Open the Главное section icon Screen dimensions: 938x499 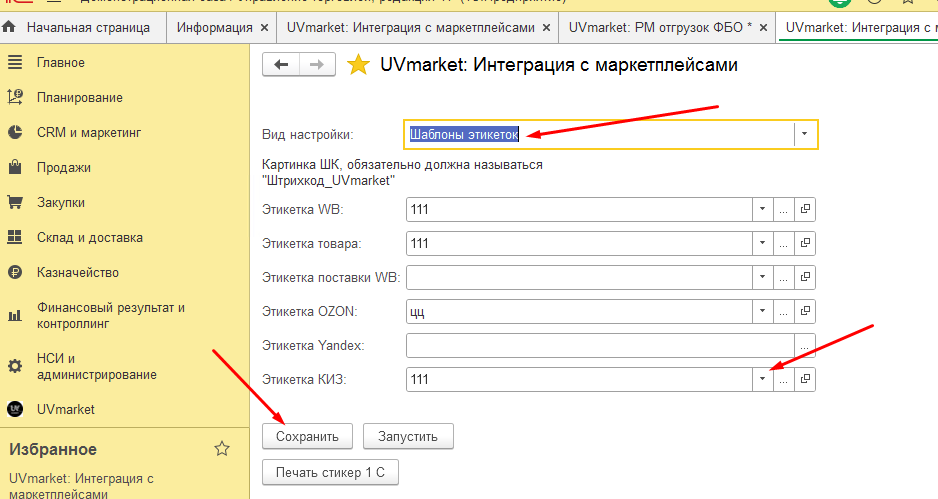pyautogui.click(x=15, y=62)
